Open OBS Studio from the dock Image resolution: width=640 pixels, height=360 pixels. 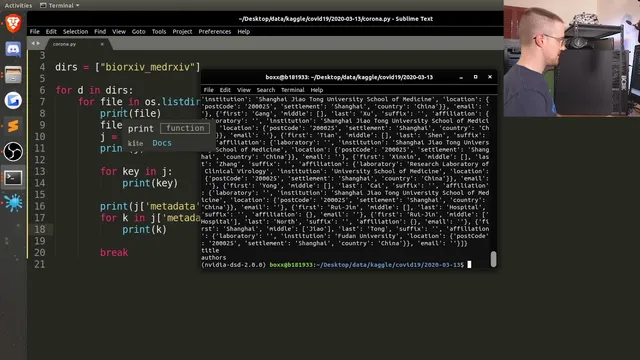point(13,151)
